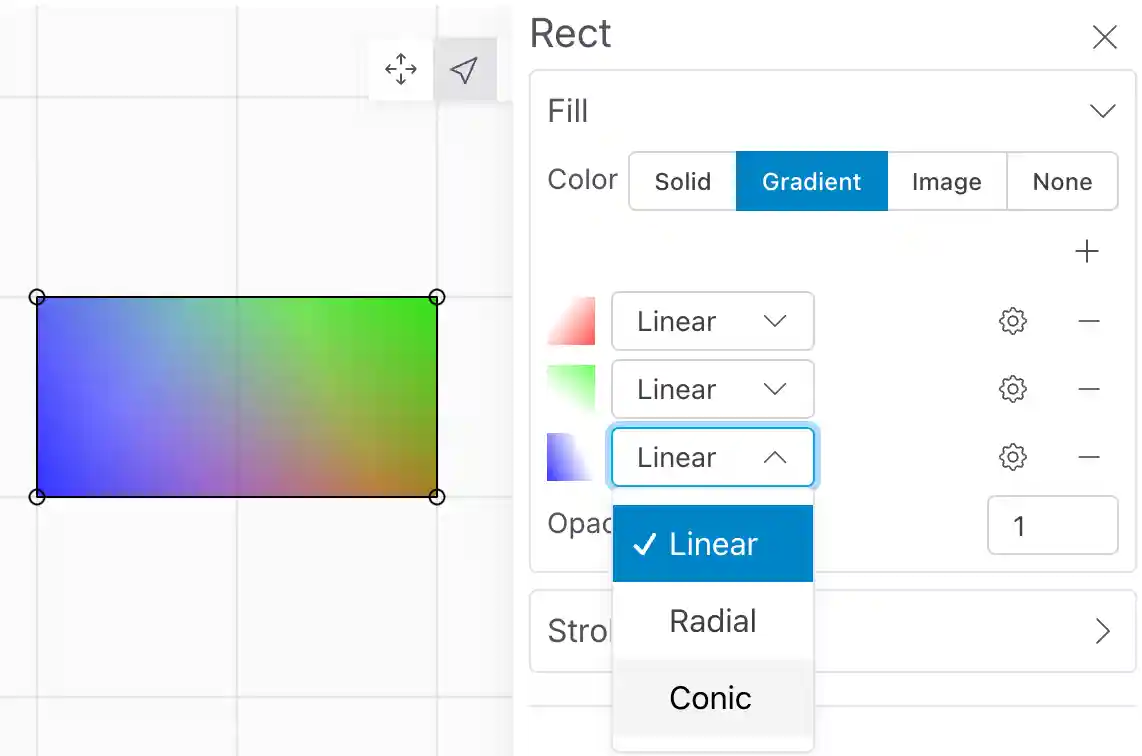The width and height of the screenshot is (1142, 756).
Task: Remove the blue gradient with minus icon
Action: (x=1089, y=457)
